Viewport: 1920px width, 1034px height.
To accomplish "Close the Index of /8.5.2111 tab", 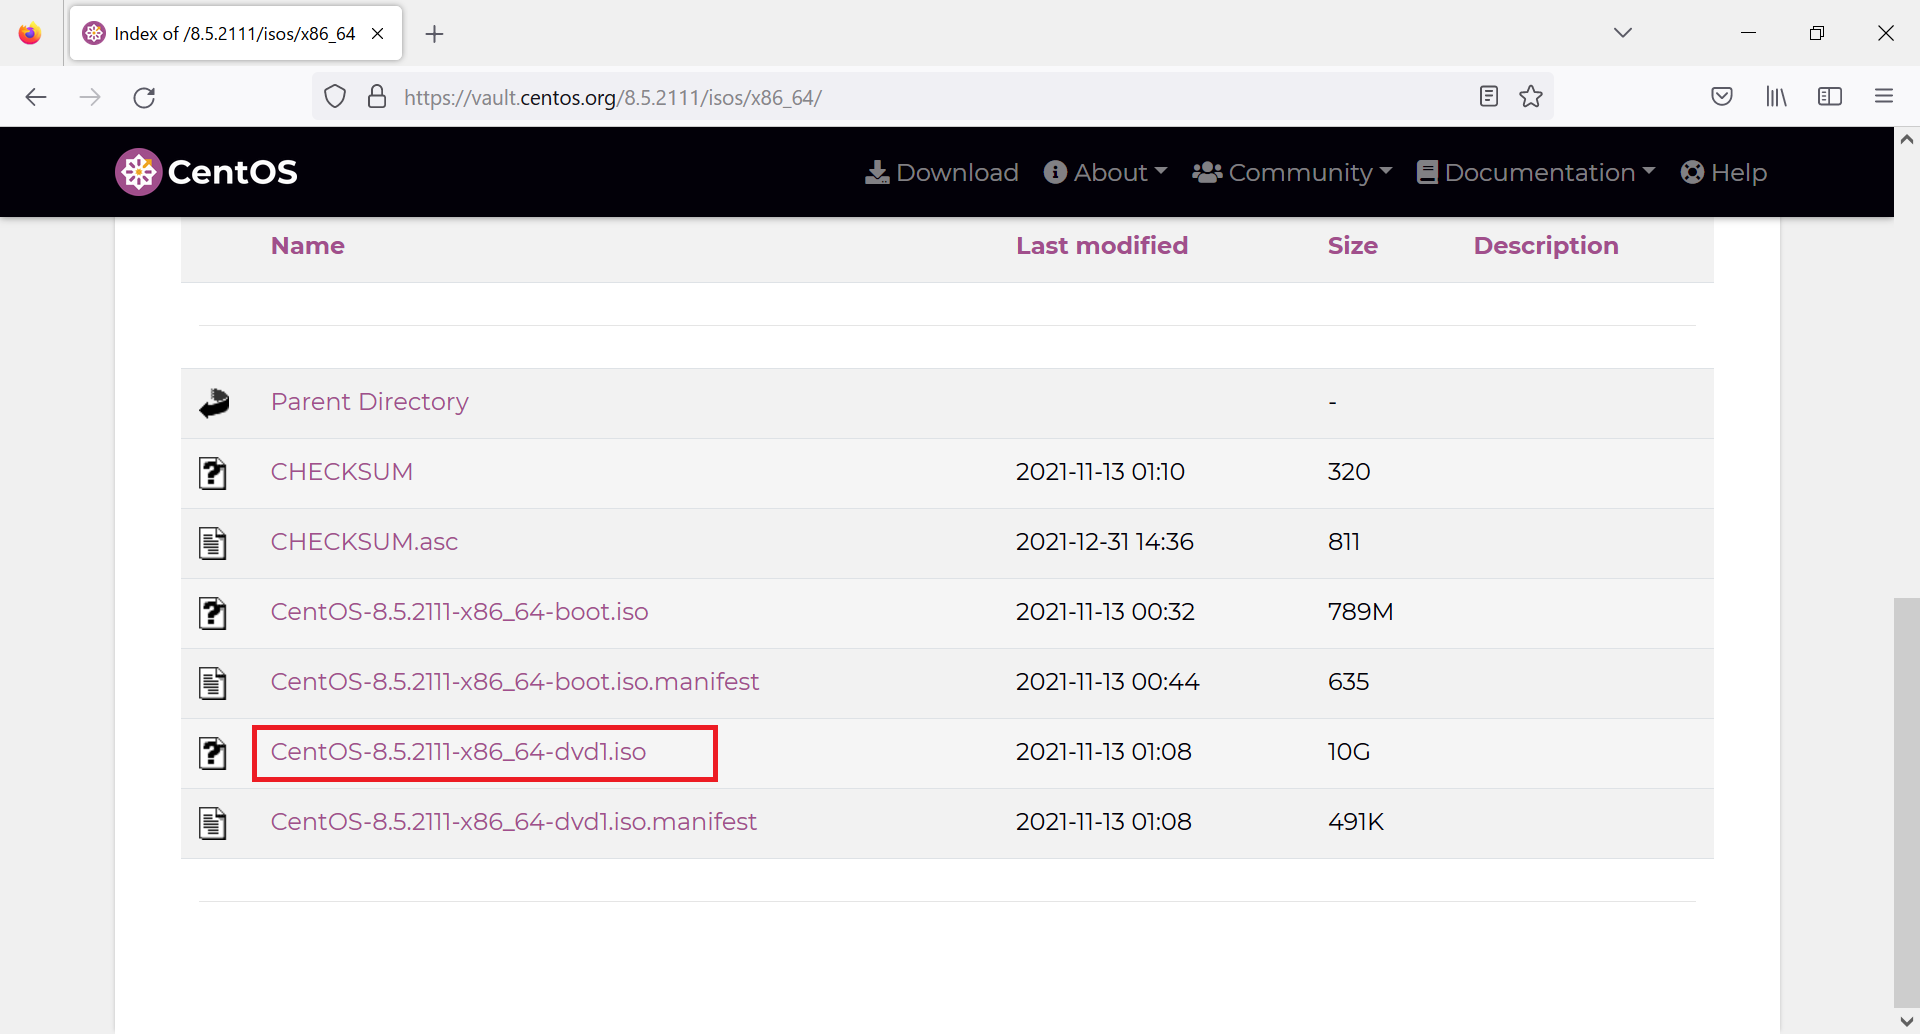I will click(378, 33).
